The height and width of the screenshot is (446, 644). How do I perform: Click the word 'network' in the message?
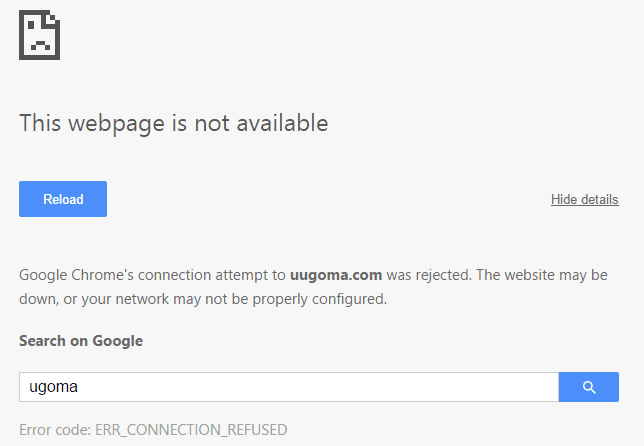tap(142, 299)
